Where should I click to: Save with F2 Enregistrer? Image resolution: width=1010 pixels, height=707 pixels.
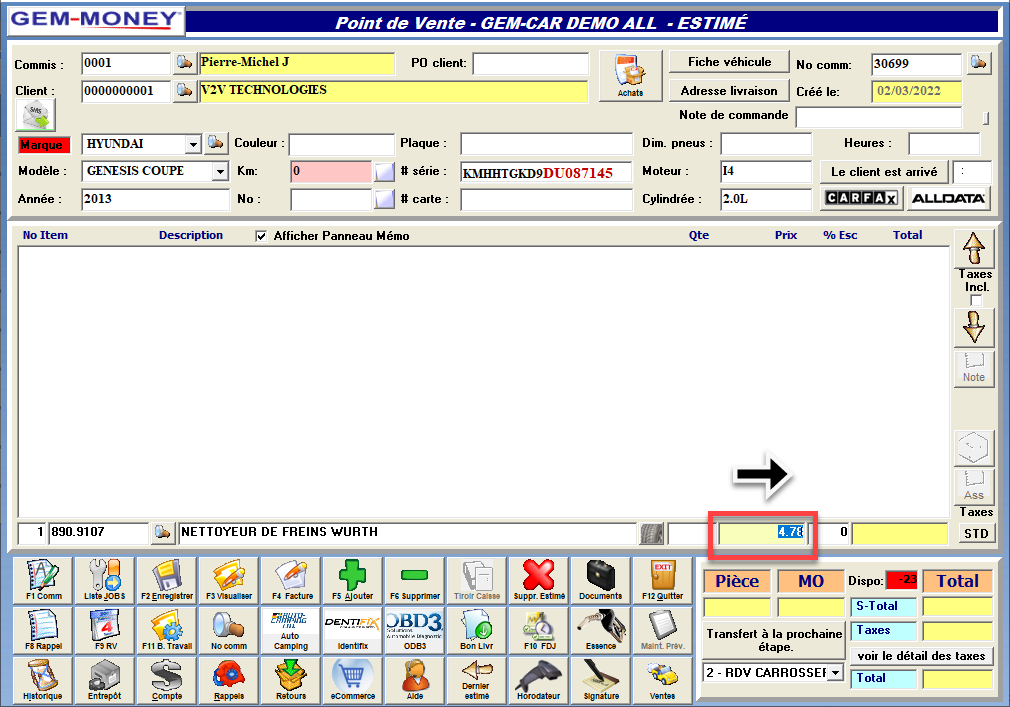(x=167, y=580)
